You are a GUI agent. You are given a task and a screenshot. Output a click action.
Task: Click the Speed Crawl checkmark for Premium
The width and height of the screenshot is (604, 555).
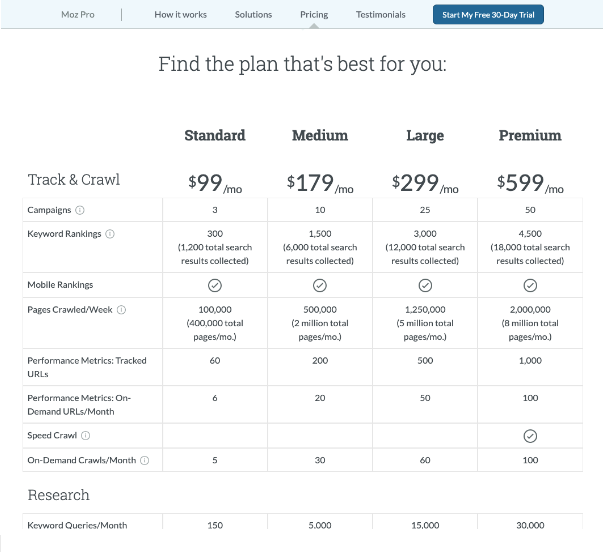coord(530,436)
